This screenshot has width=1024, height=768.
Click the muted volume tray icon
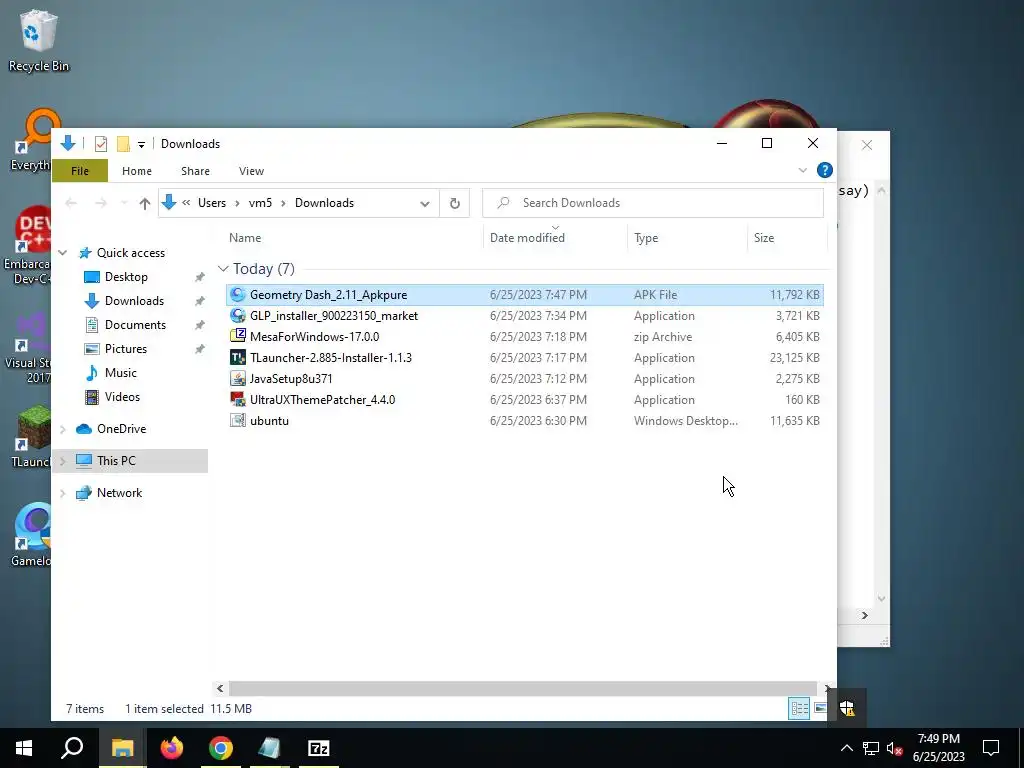coord(894,748)
